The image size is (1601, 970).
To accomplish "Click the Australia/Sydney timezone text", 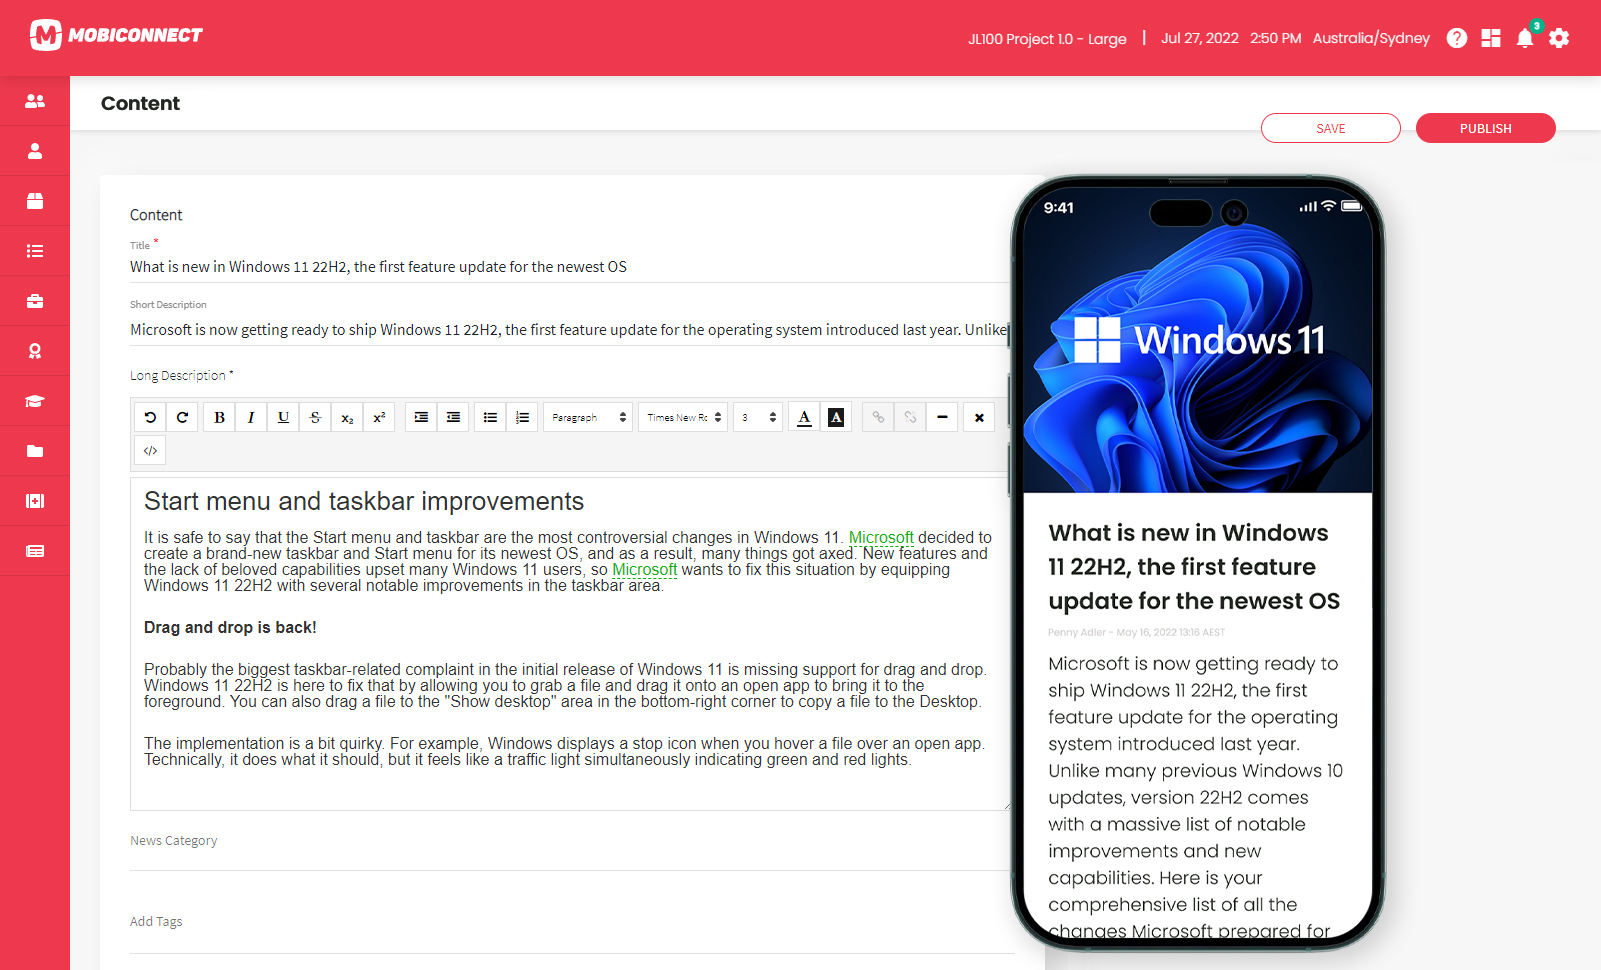I will 1371,38.
